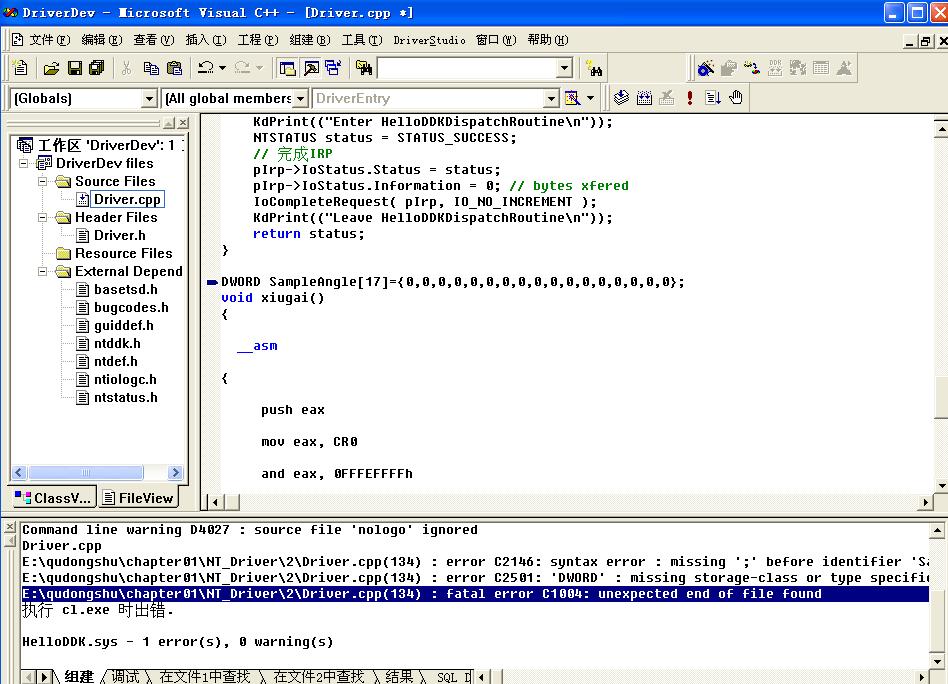Open the 查看(V) menu
The width and height of the screenshot is (948, 684).
(154, 40)
